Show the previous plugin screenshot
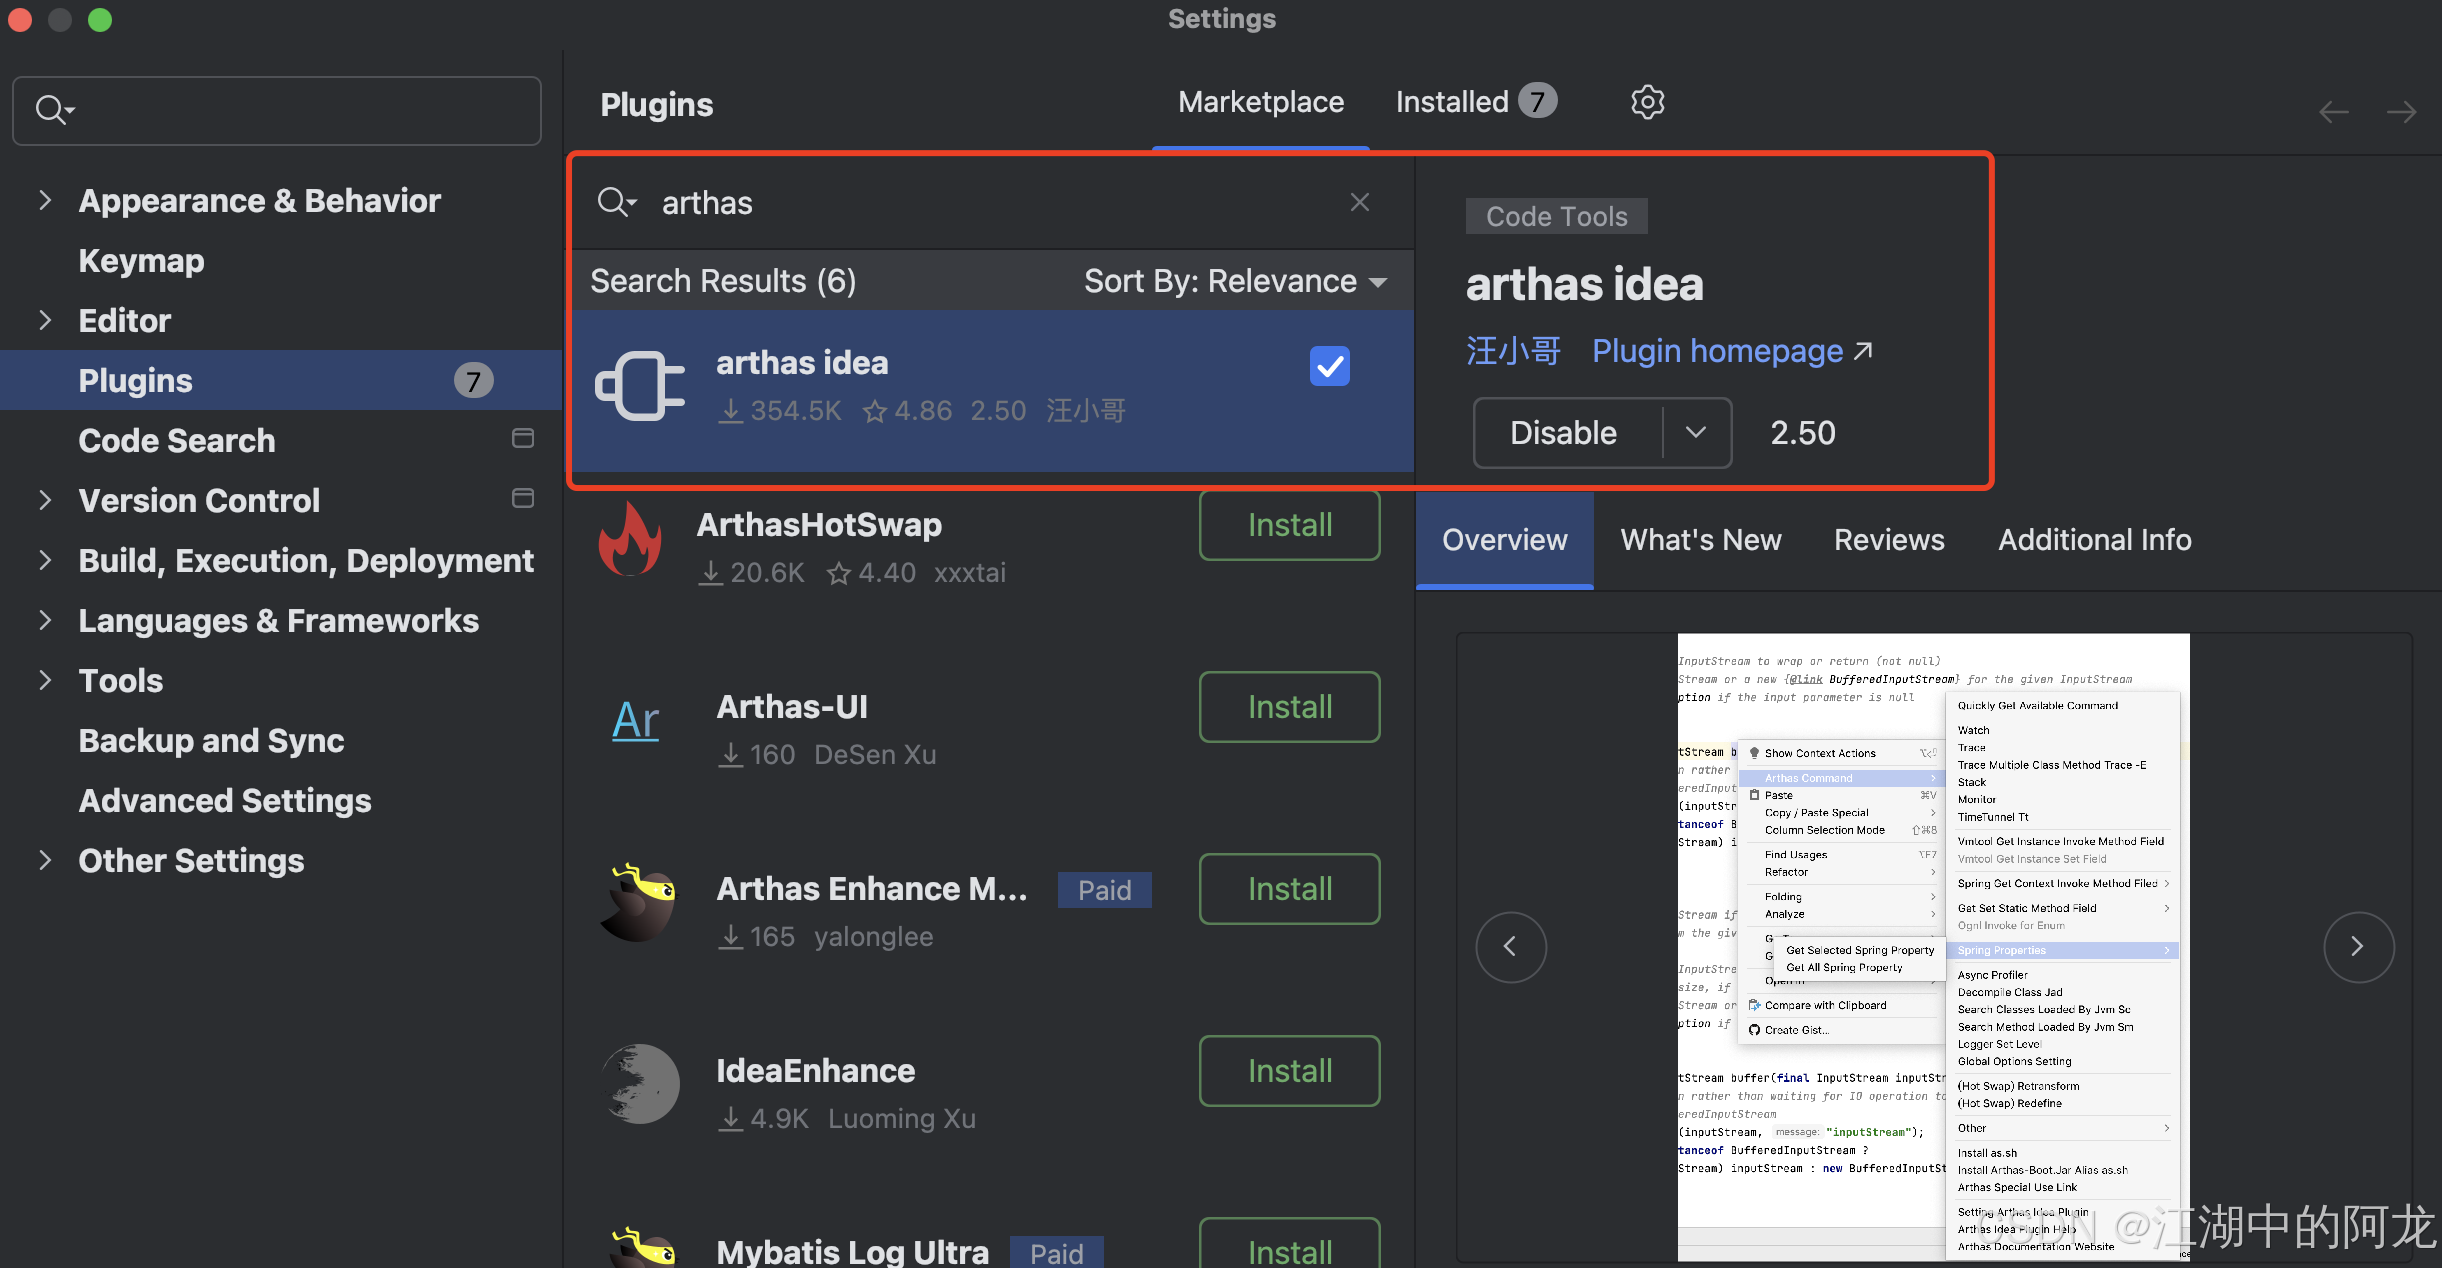Screen dimensions: 2442x1268 (1510, 946)
